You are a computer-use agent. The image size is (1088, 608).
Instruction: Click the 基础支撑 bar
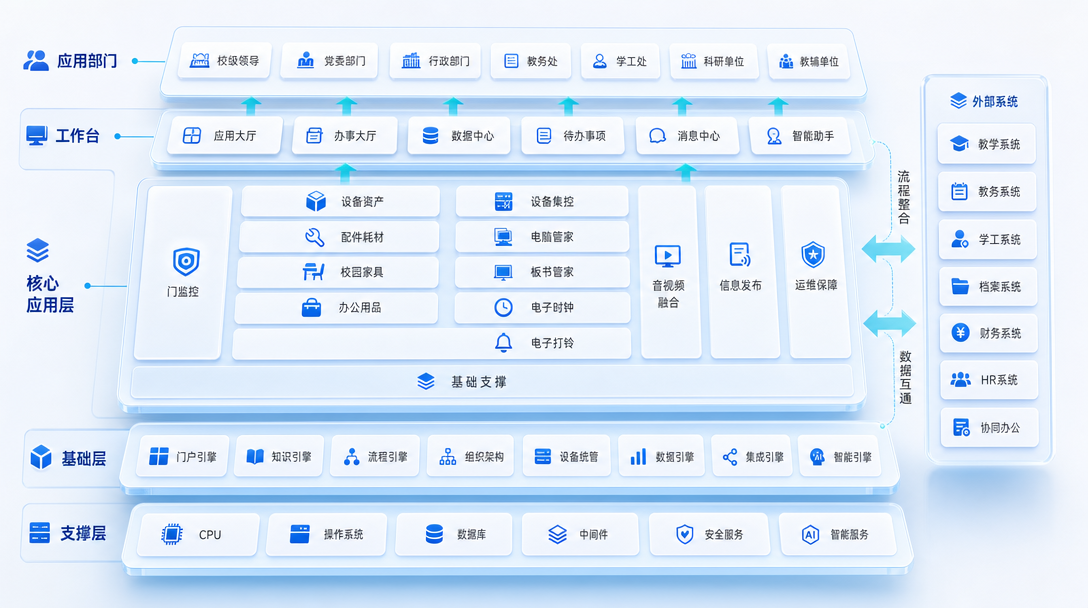491,382
